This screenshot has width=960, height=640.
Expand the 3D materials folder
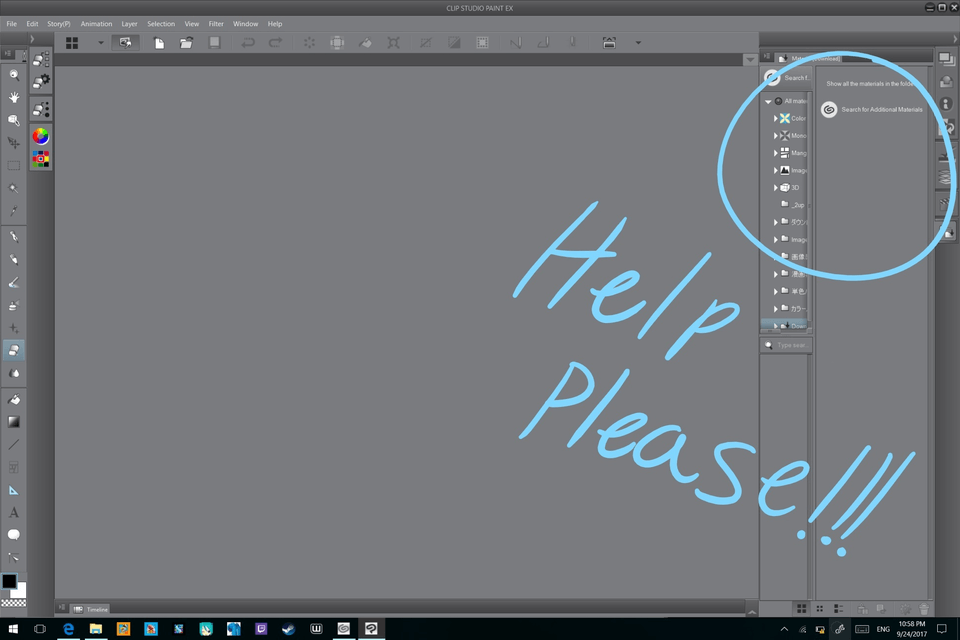pyautogui.click(x=775, y=188)
